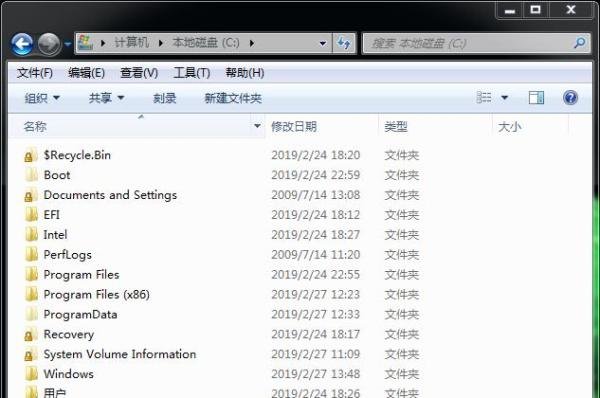This screenshot has height=398, width=600.
Task: Open help with the question mark icon
Action: (570, 98)
